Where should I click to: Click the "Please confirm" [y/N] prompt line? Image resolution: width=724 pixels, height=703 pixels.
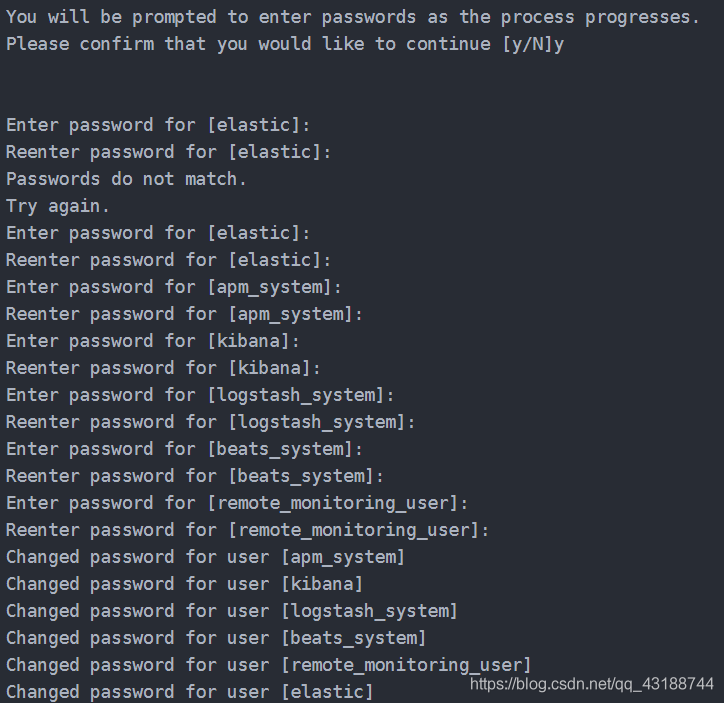[x=285, y=44]
